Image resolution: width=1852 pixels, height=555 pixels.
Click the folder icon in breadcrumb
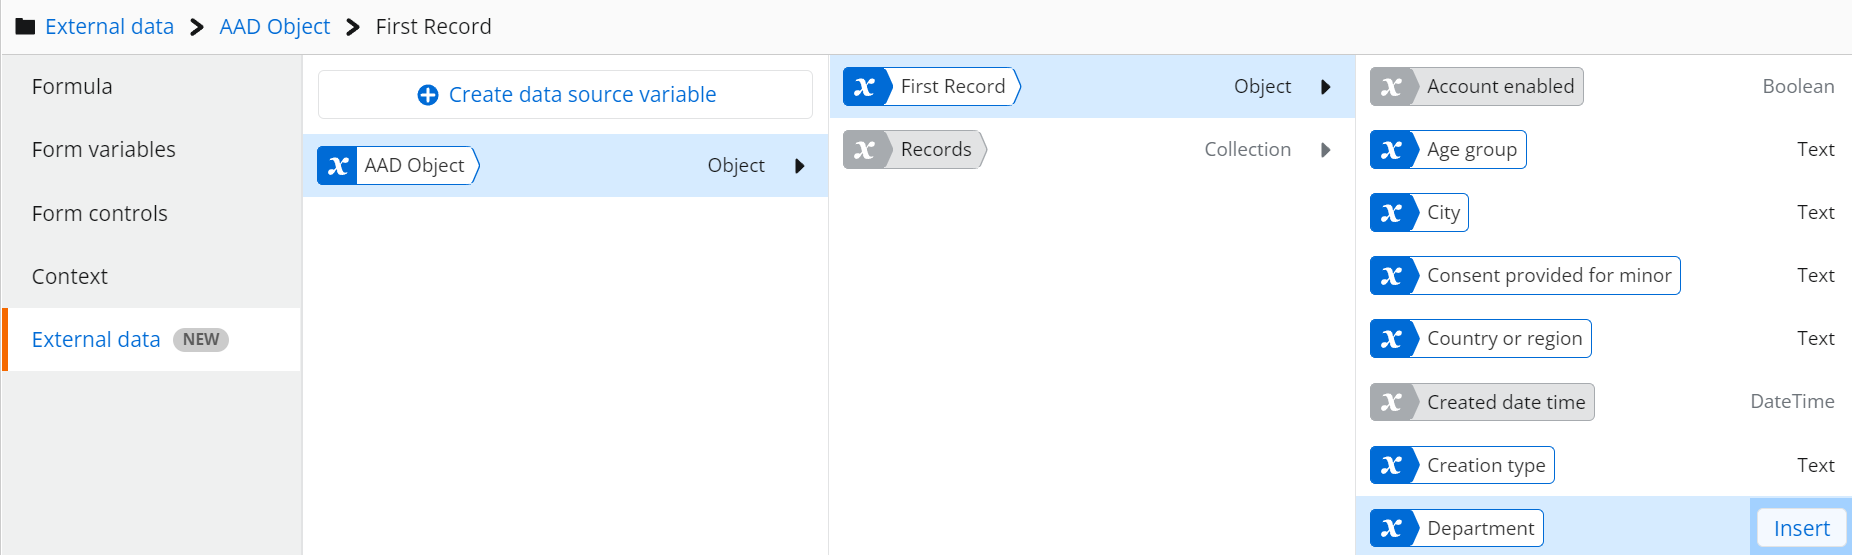coord(25,27)
